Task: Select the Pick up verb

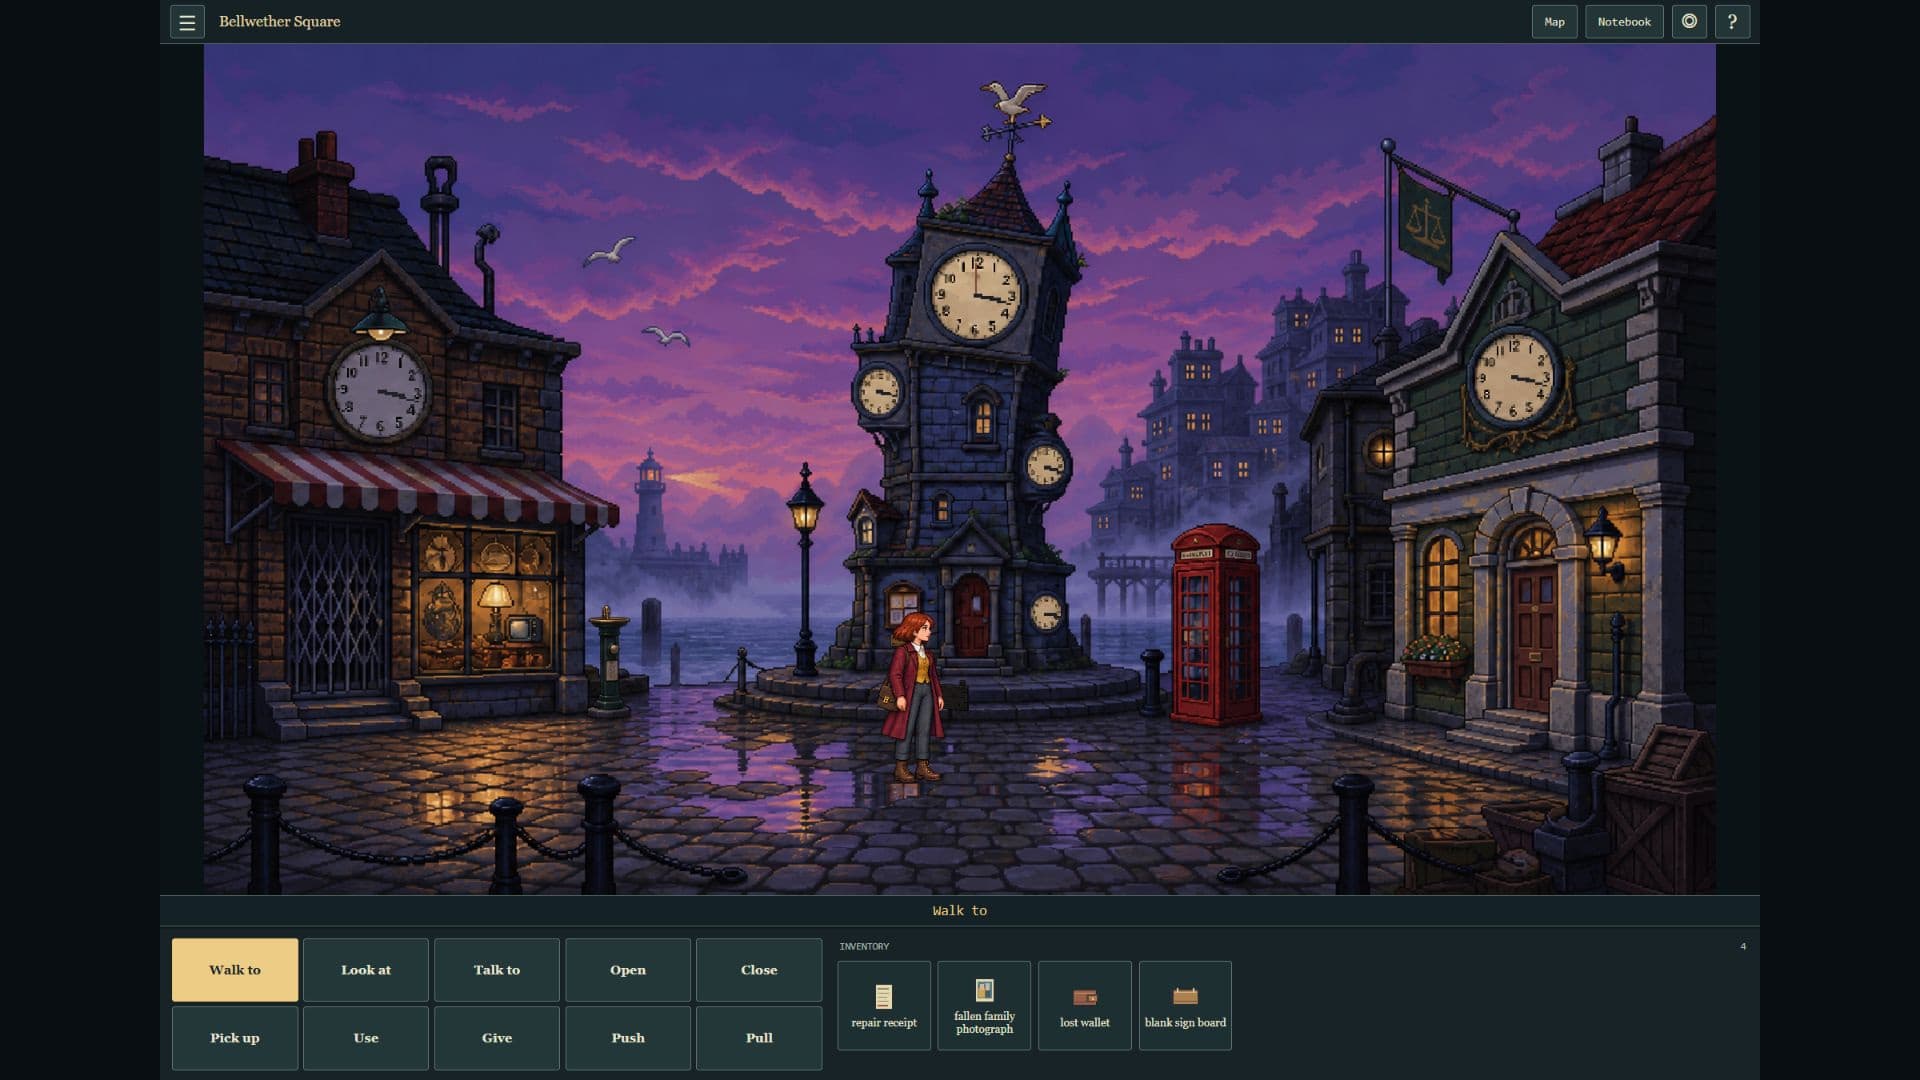Action: pyautogui.click(x=235, y=1038)
